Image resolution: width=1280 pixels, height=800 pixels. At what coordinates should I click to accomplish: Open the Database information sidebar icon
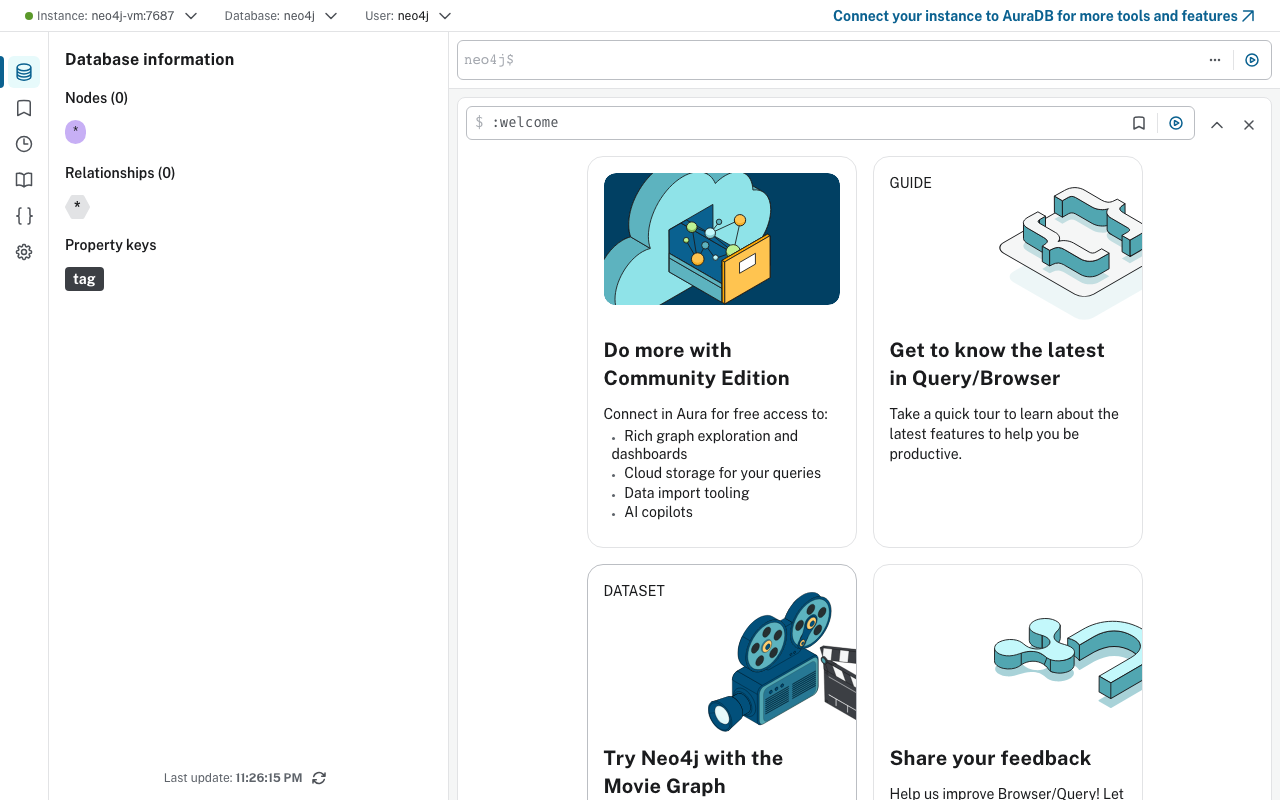click(x=24, y=72)
